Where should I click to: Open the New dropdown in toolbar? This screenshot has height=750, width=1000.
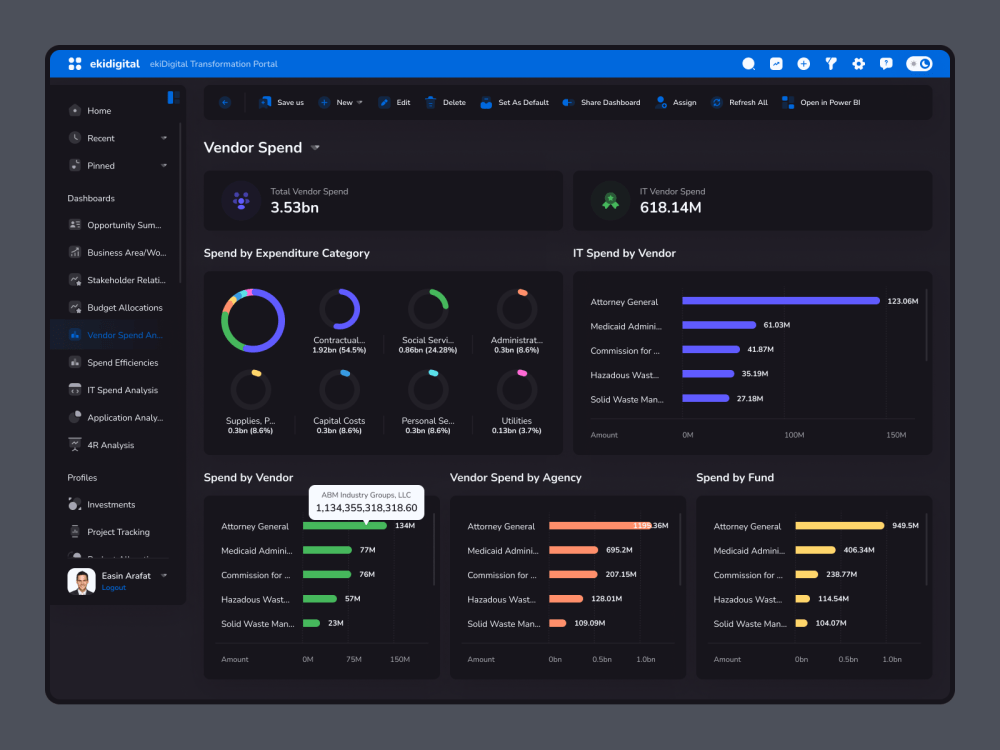[341, 102]
